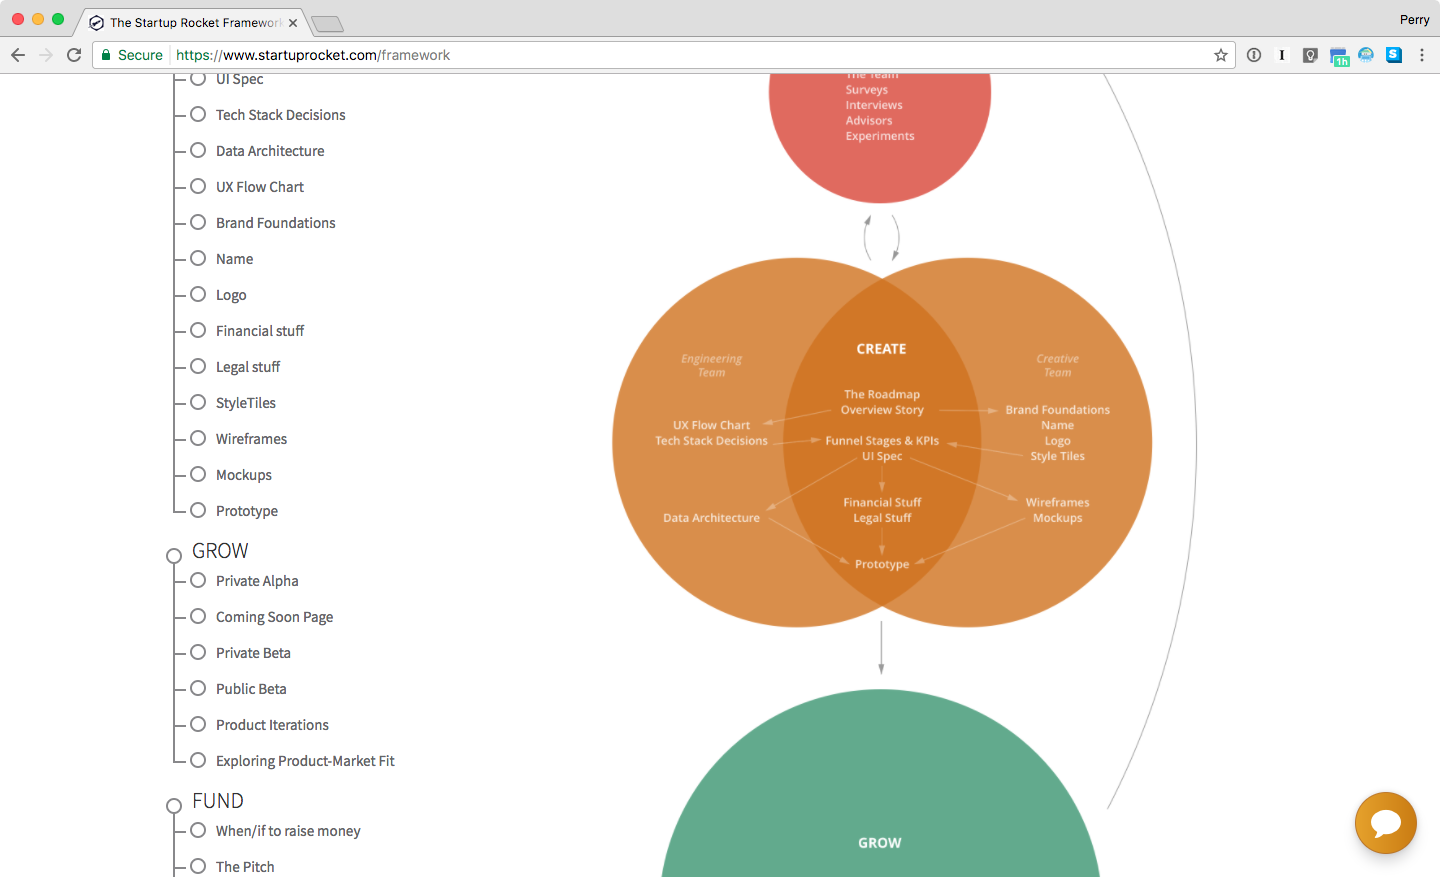1440x877 pixels.
Task: Toggle the Data Architecture circle
Action: 198,150
